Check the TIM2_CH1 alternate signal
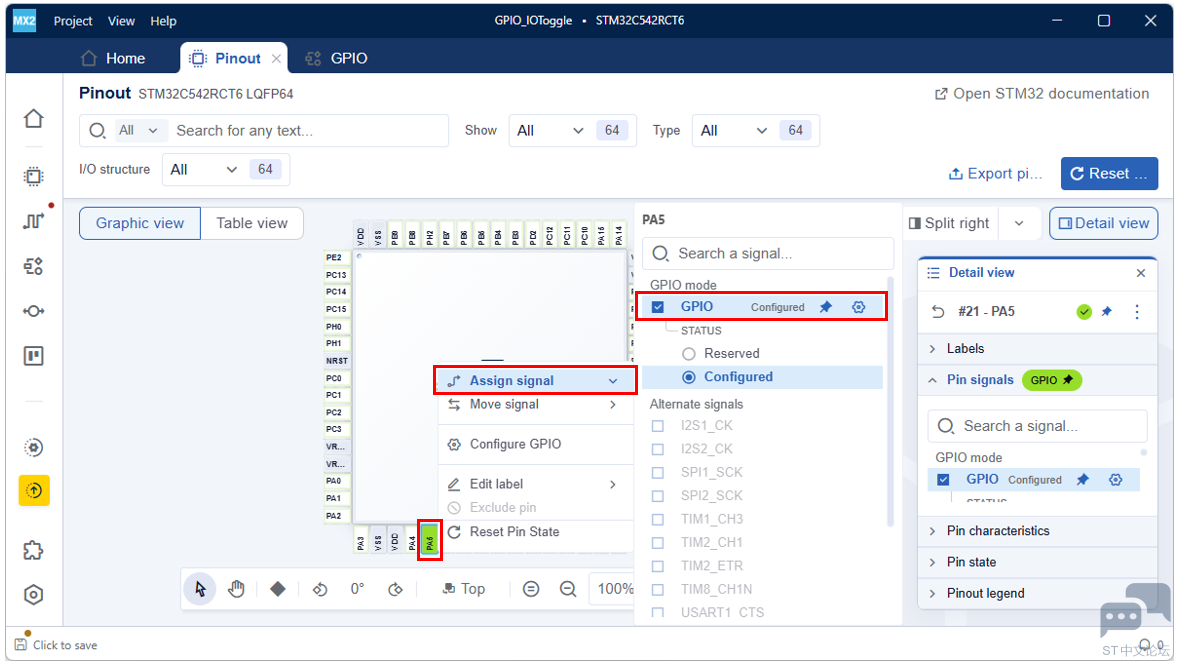This screenshot has height=666, width=1179. point(658,543)
